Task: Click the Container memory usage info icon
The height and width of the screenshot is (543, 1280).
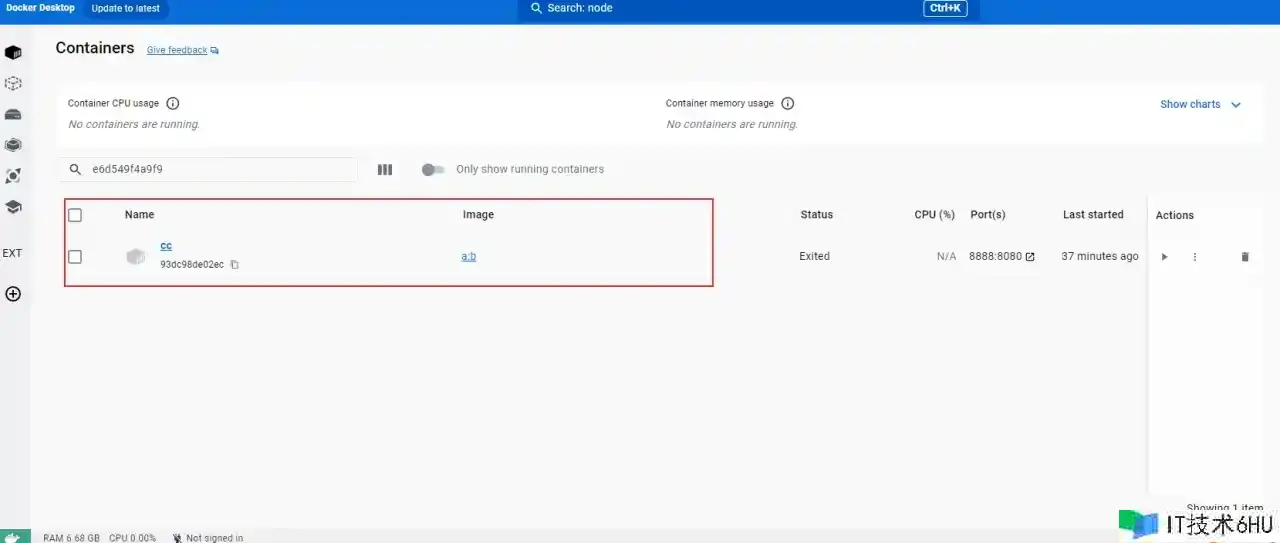Action: point(787,104)
